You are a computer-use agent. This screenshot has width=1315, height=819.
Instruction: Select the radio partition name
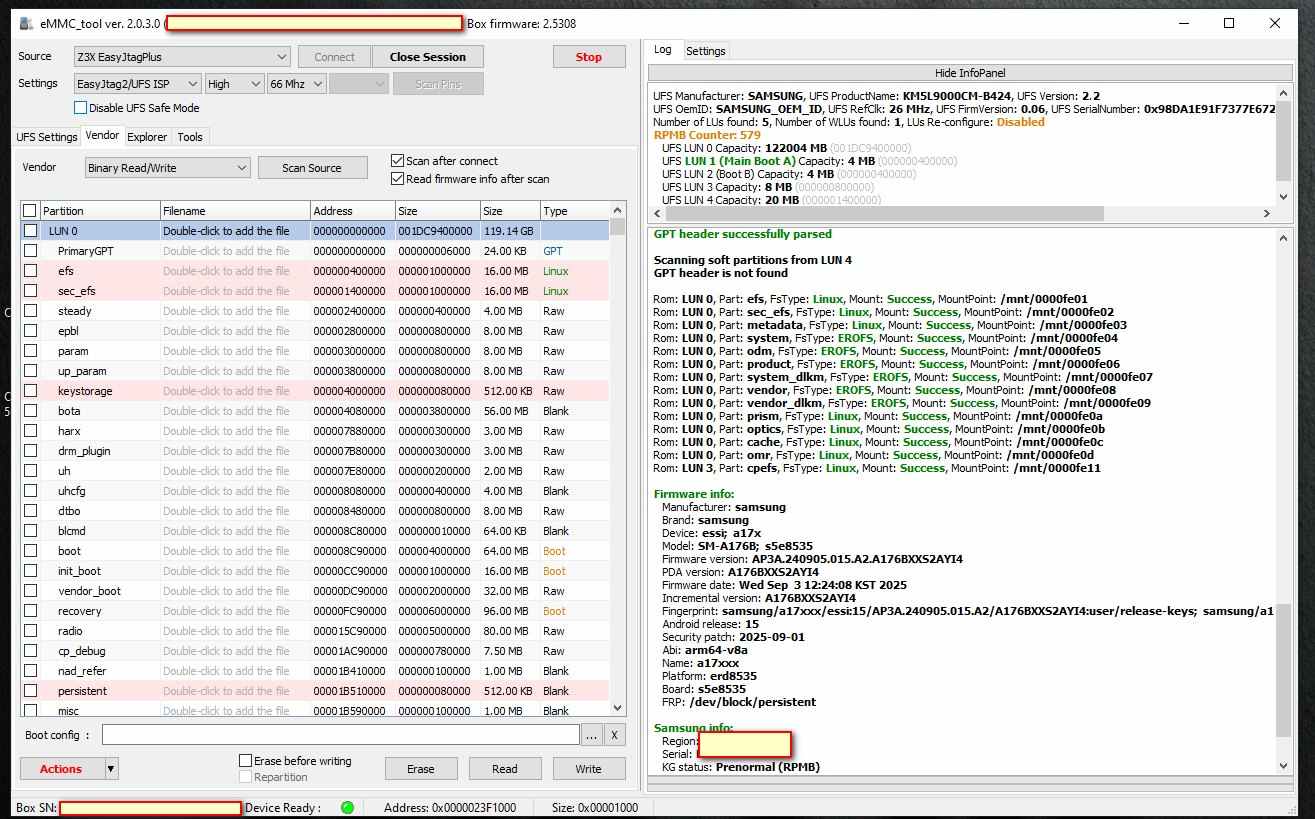pyautogui.click(x=70, y=631)
